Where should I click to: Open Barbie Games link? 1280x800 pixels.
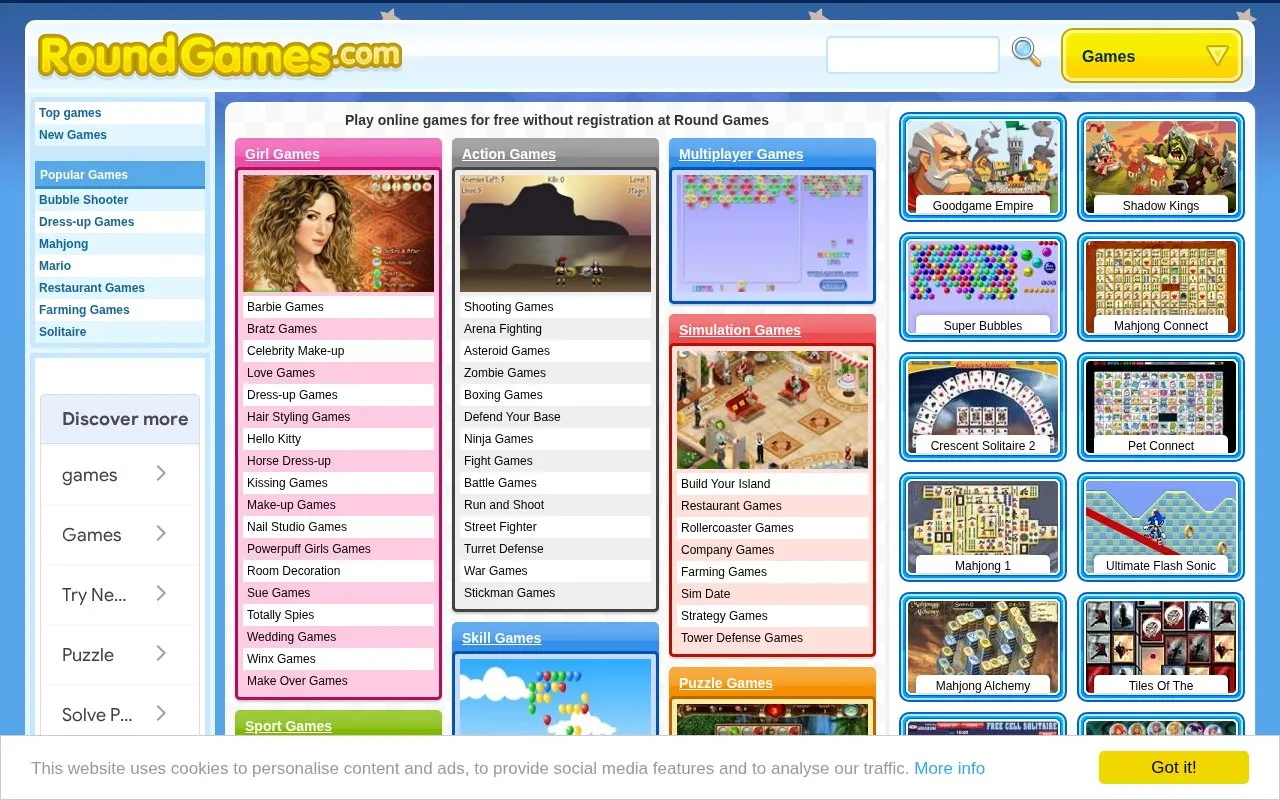(x=285, y=307)
